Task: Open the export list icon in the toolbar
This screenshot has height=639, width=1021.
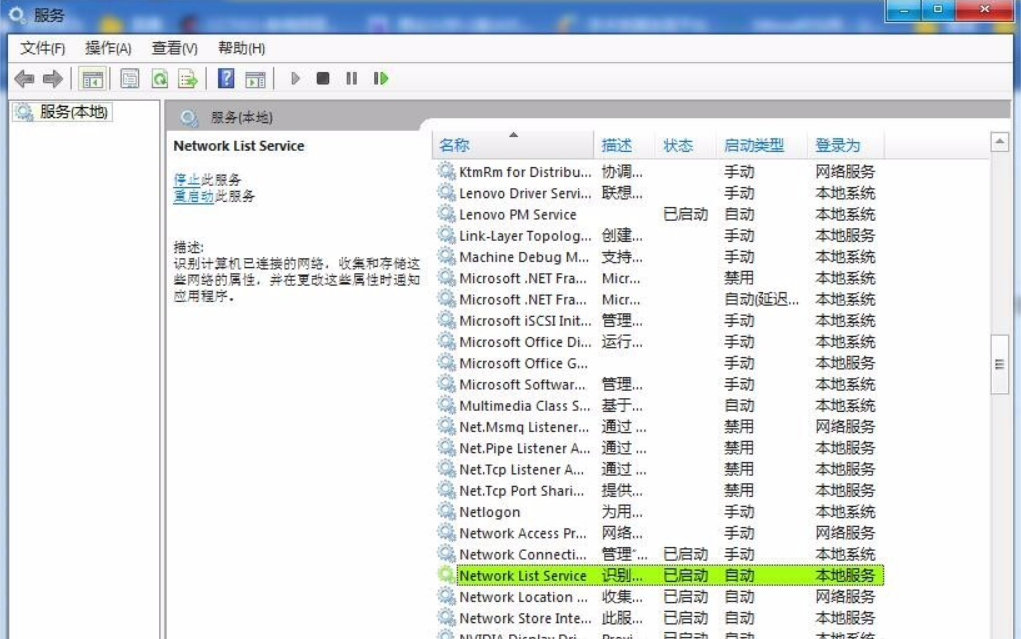Action: [x=186, y=79]
